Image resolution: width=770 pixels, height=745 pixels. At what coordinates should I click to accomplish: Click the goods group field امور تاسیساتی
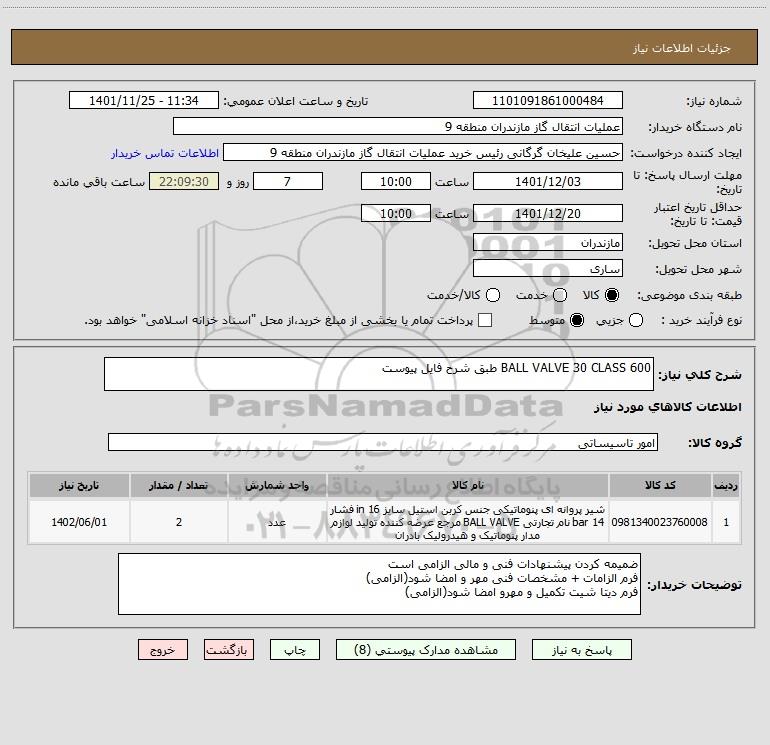[x=383, y=442]
